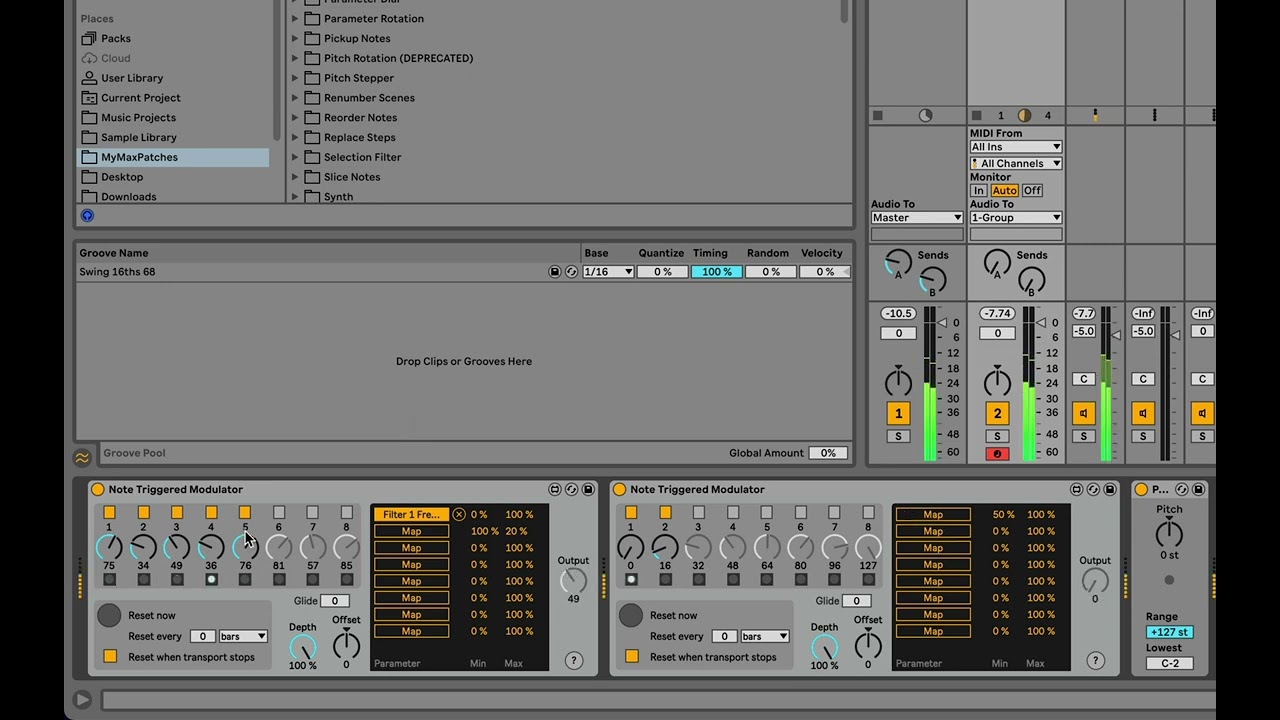
Task: Open second Note Triggered Modulator in Max editor
Action: [x=1077, y=489]
